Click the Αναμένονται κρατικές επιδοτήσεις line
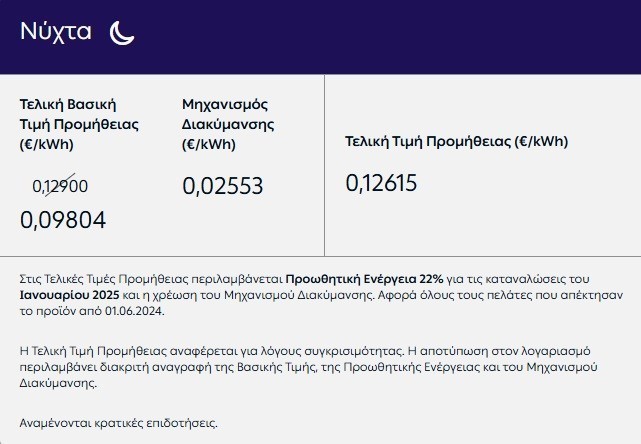This screenshot has height=444, width=641. (x=118, y=423)
